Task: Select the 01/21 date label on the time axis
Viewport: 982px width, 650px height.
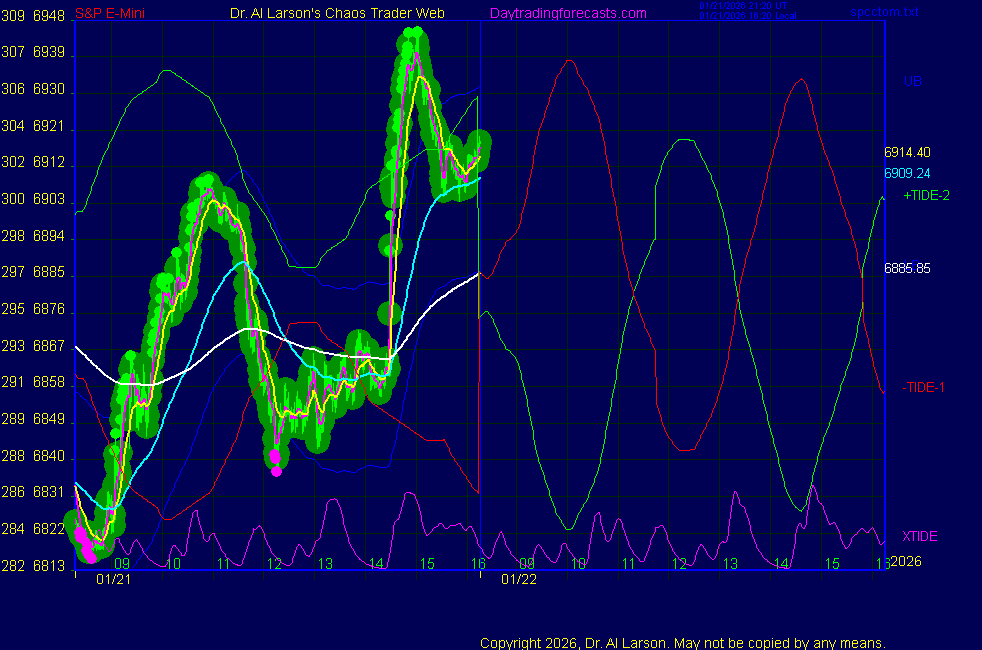Action: 111,579
